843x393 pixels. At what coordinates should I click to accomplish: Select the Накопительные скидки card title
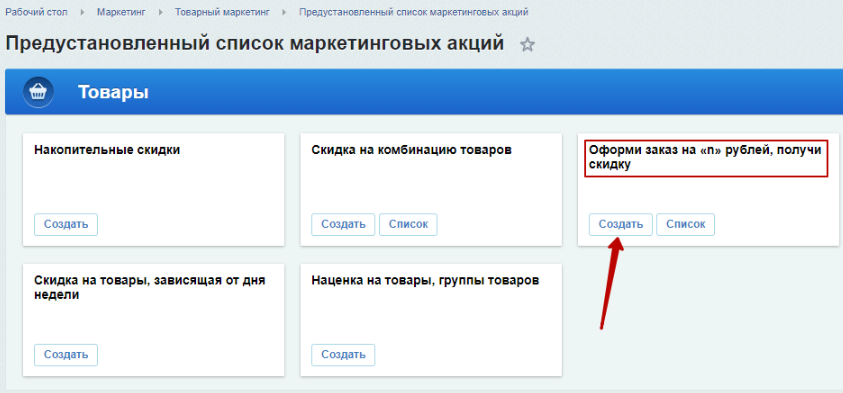[107, 150]
